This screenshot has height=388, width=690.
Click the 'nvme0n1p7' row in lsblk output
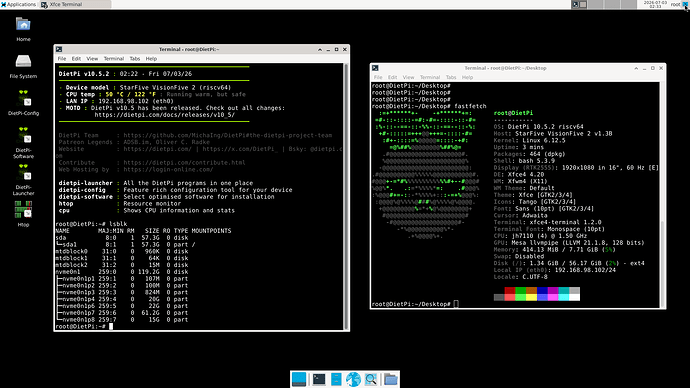122,313
